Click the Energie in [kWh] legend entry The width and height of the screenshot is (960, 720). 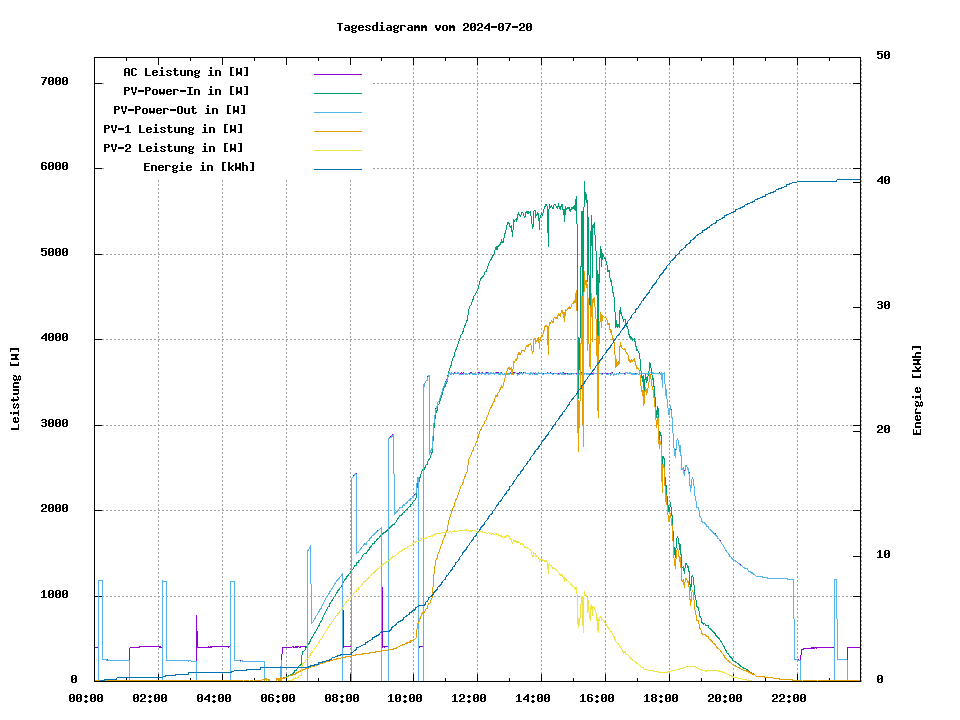click(198, 167)
